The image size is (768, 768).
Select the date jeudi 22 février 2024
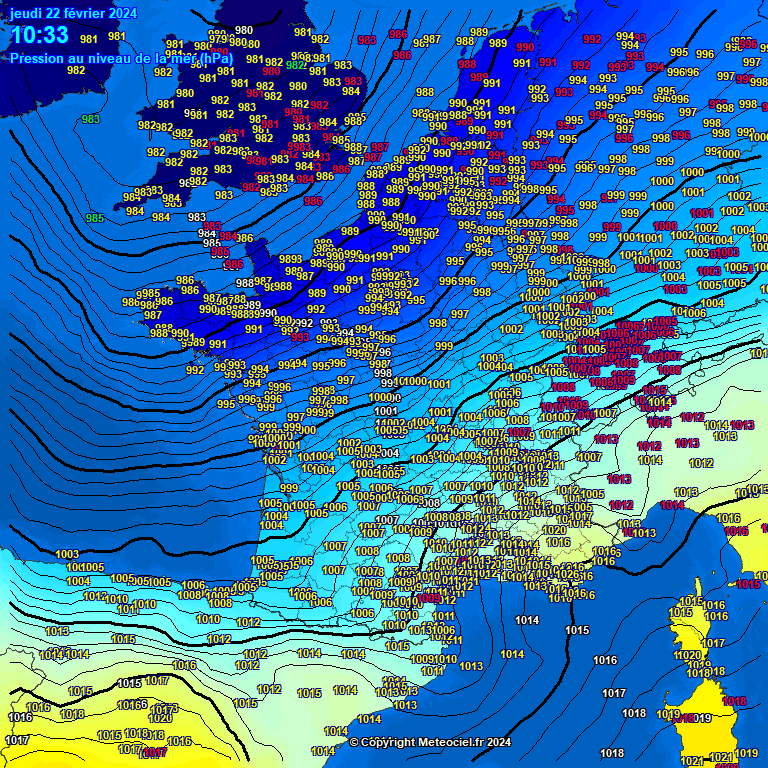click(74, 13)
